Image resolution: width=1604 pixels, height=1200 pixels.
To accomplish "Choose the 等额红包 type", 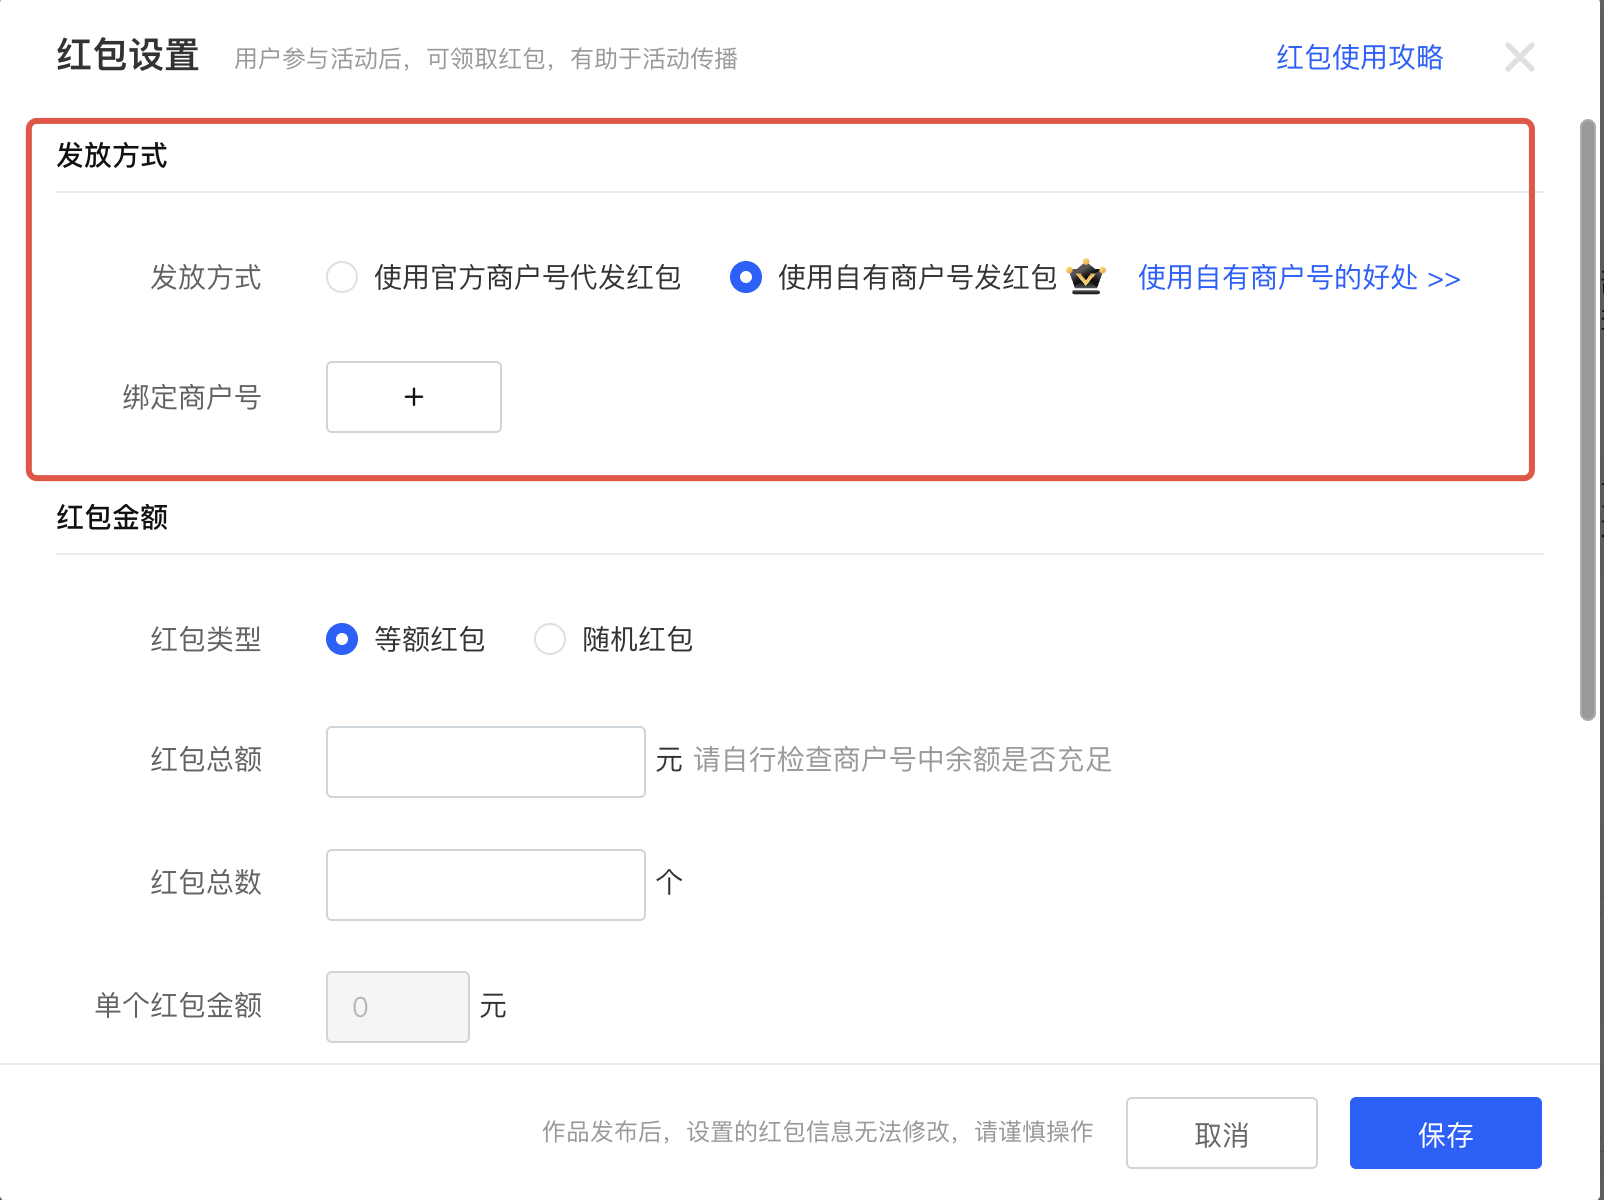I will [342, 639].
